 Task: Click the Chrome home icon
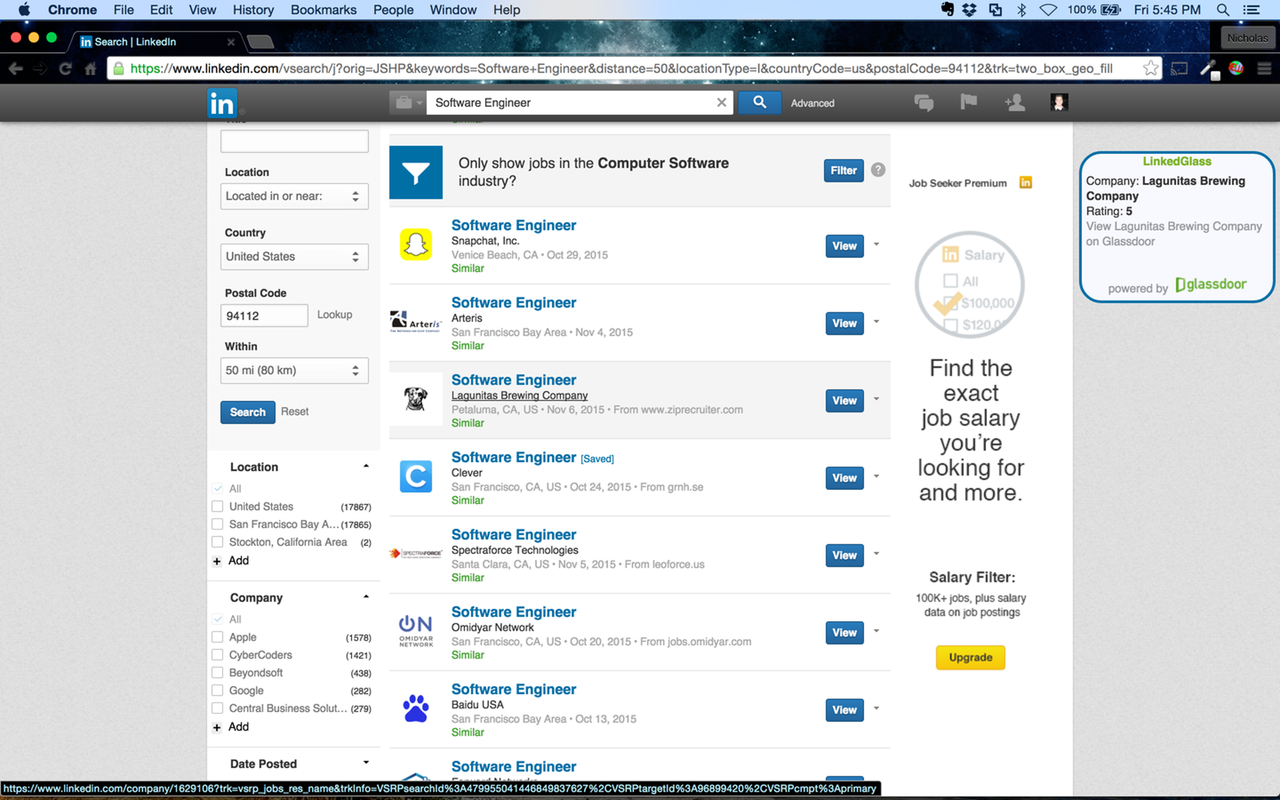point(90,69)
